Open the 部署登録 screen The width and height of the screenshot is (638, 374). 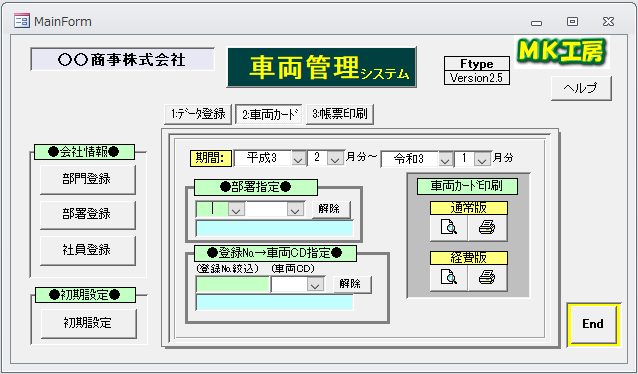click(87, 214)
